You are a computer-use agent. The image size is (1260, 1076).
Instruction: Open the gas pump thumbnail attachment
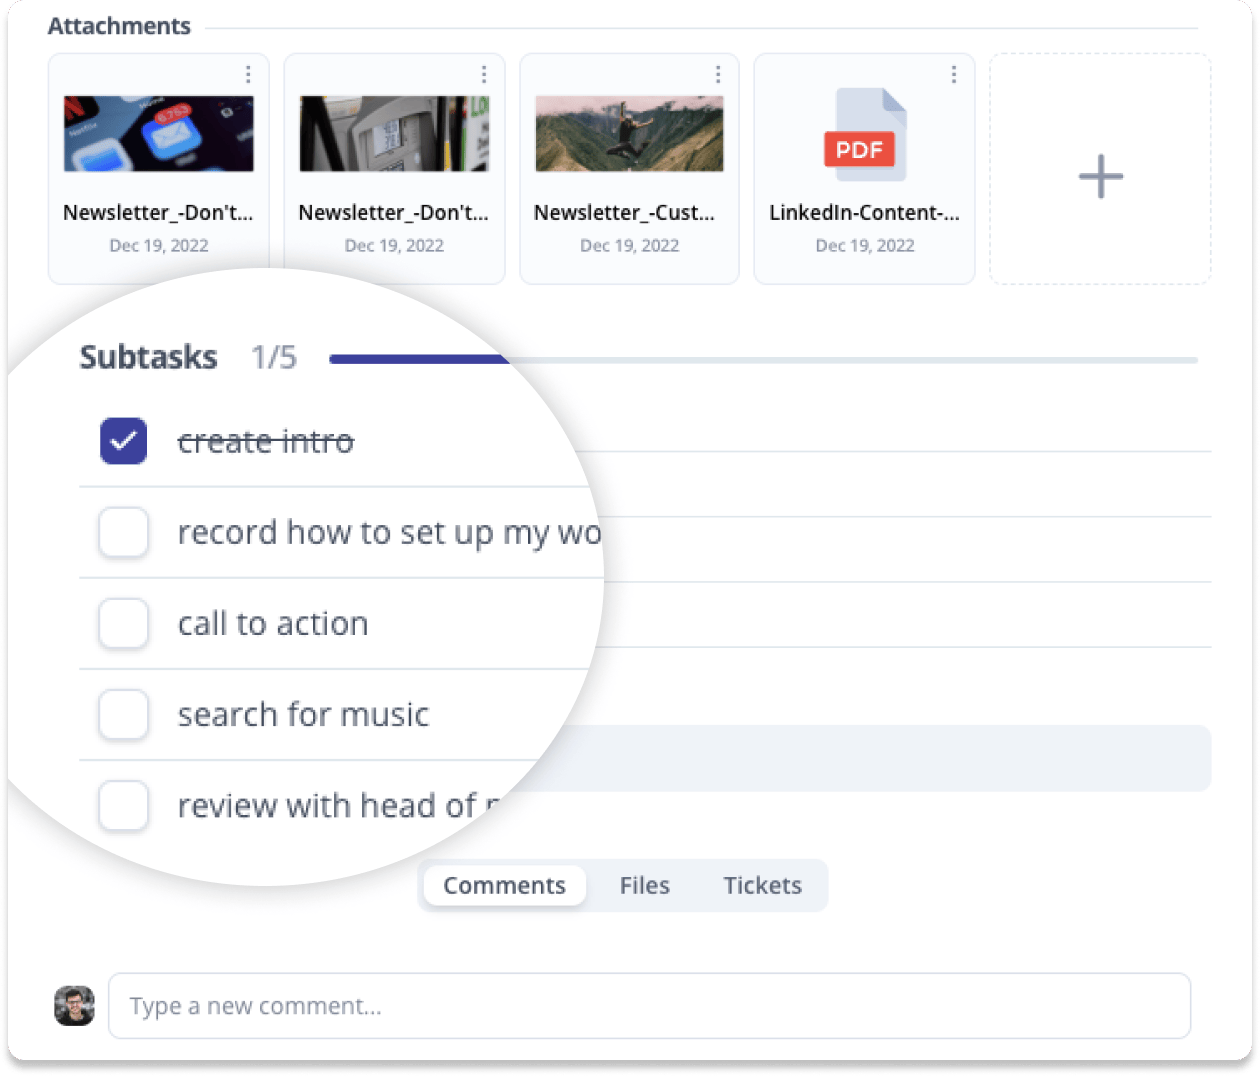(x=394, y=134)
